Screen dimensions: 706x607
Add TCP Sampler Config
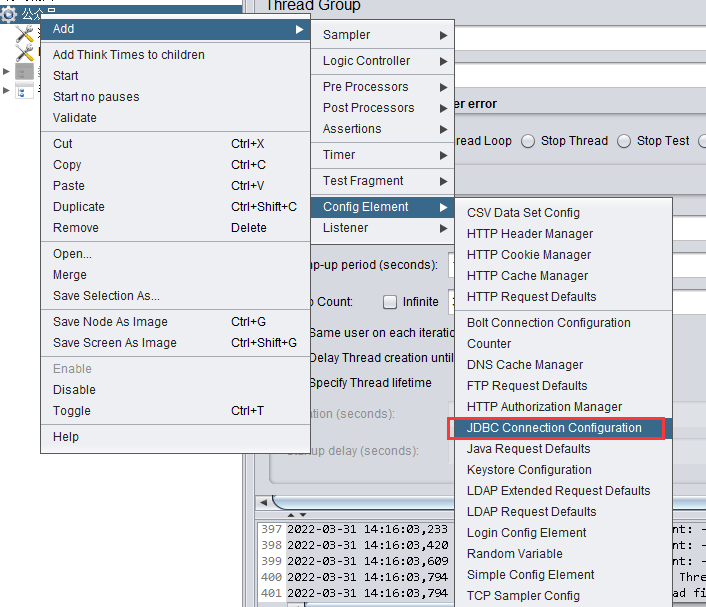(563, 596)
